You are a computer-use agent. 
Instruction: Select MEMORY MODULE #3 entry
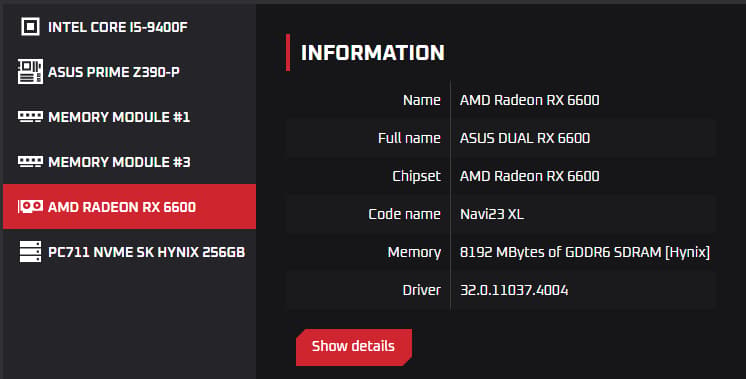click(x=129, y=162)
